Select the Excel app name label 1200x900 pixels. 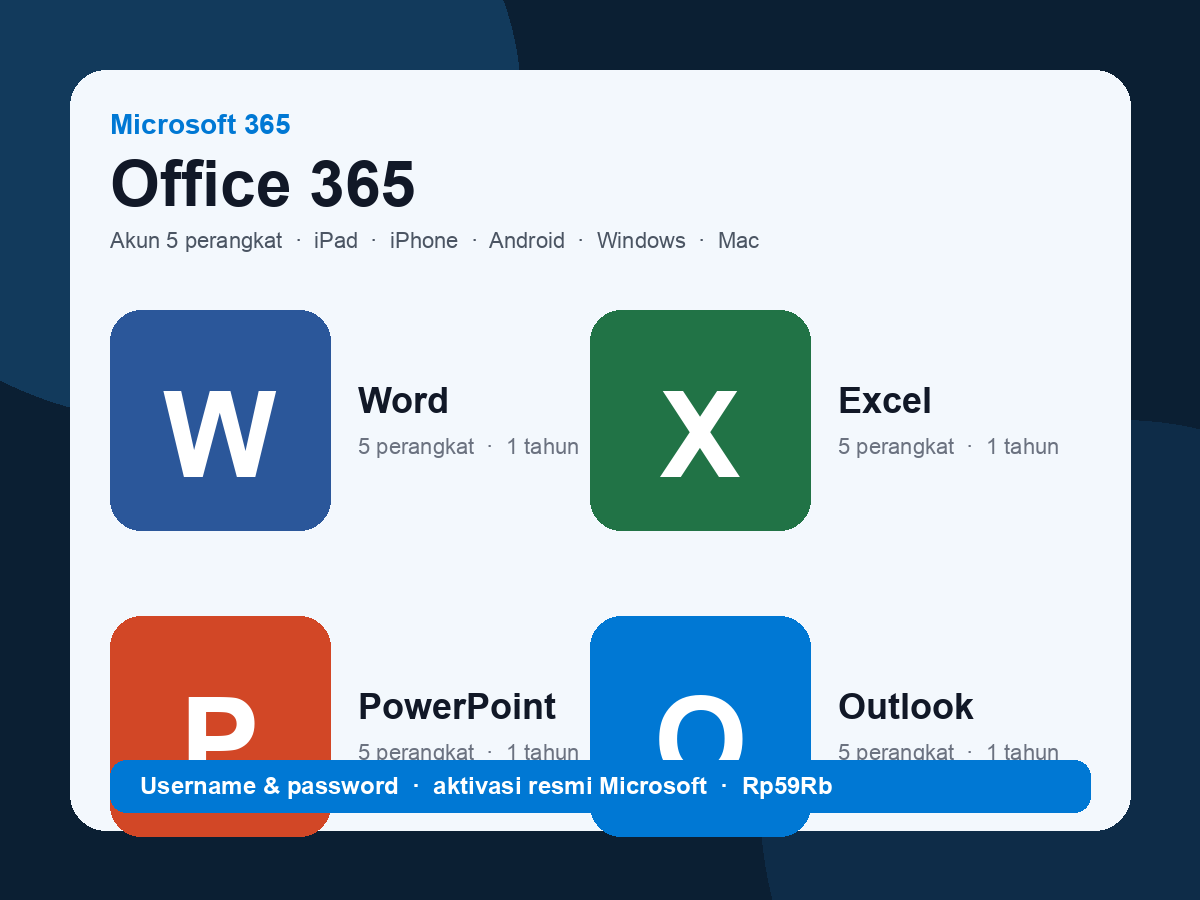coord(884,401)
